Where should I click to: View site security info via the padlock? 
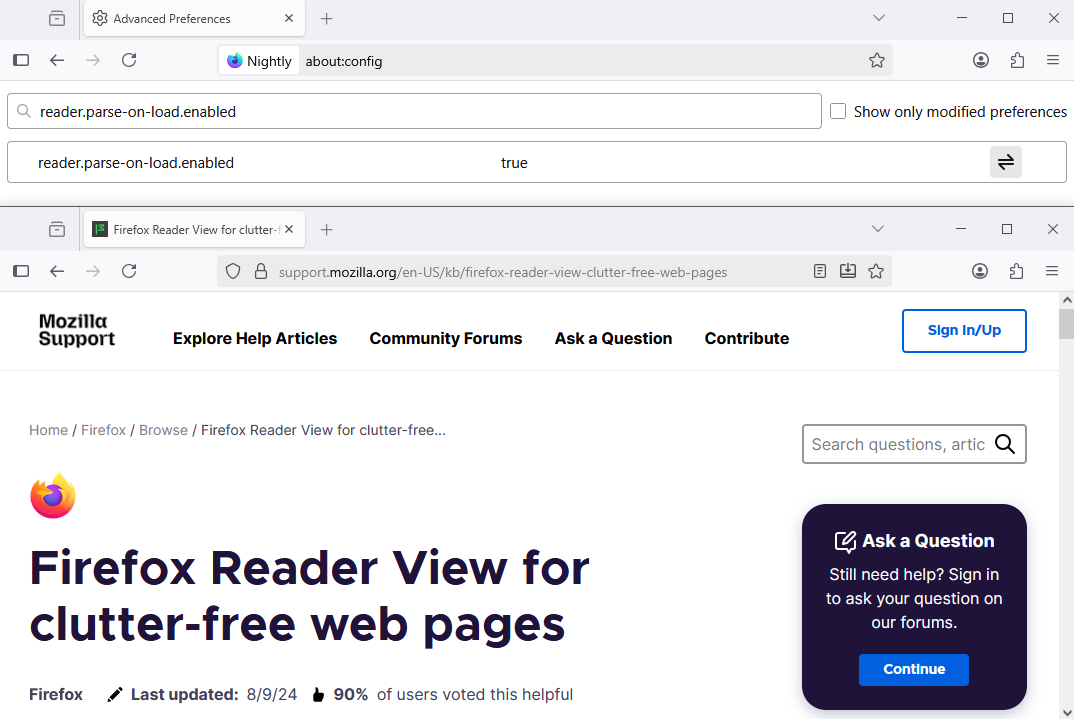click(x=260, y=272)
